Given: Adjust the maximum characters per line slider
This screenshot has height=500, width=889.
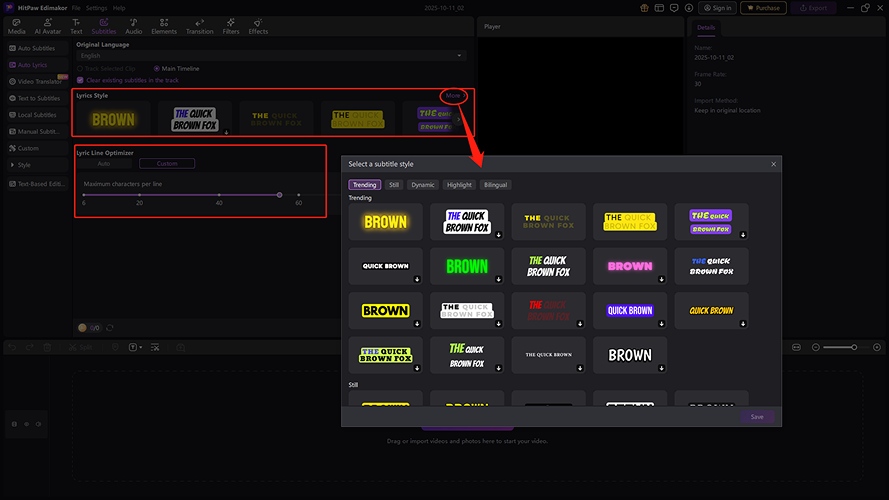Looking at the screenshot, I should 279,195.
